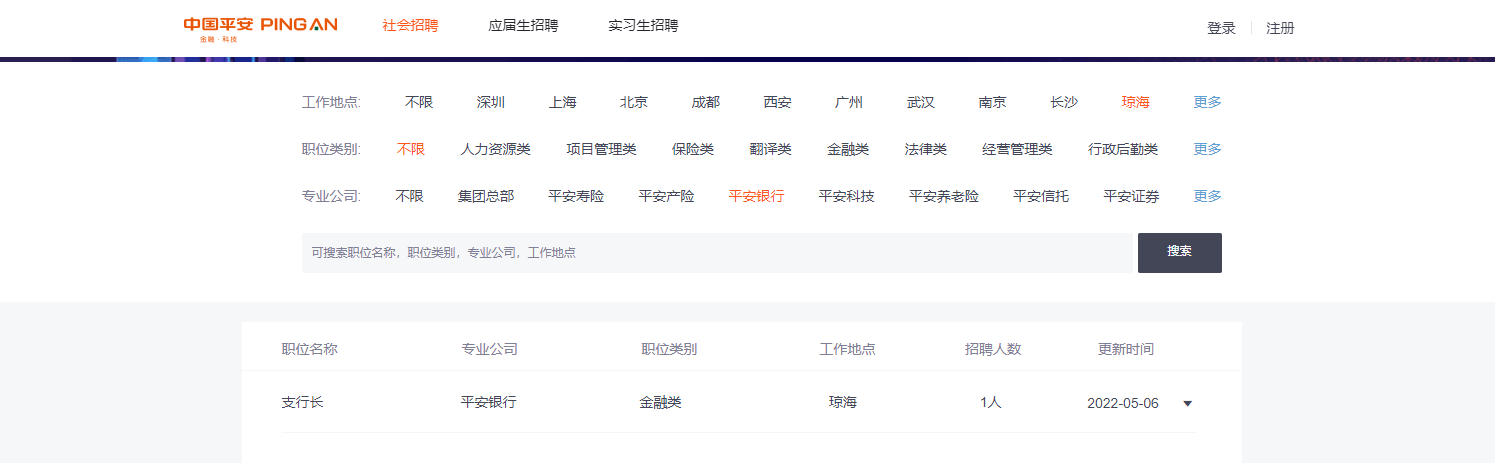The height and width of the screenshot is (463, 1495).
Task: Filter company by 平安信托
Action: click(1041, 196)
